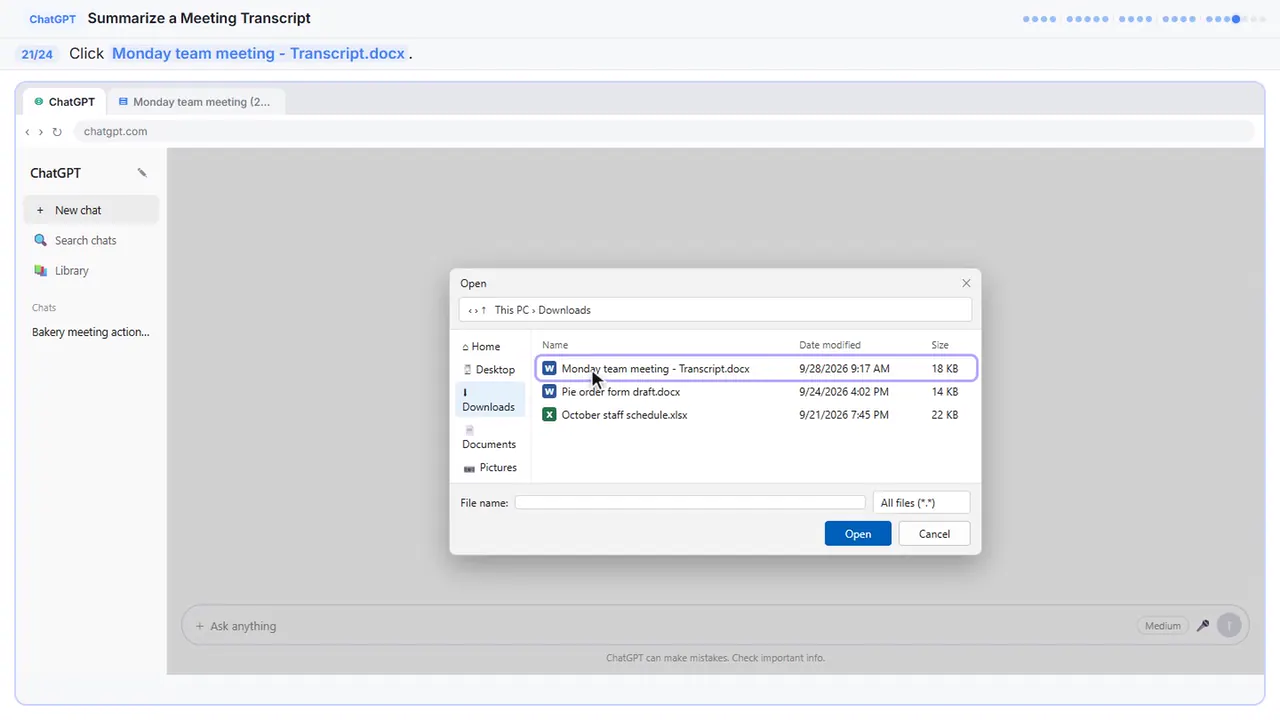The width and height of the screenshot is (1280, 720).
Task: Switch to the Monday team meeting browser tab
Action: click(195, 102)
